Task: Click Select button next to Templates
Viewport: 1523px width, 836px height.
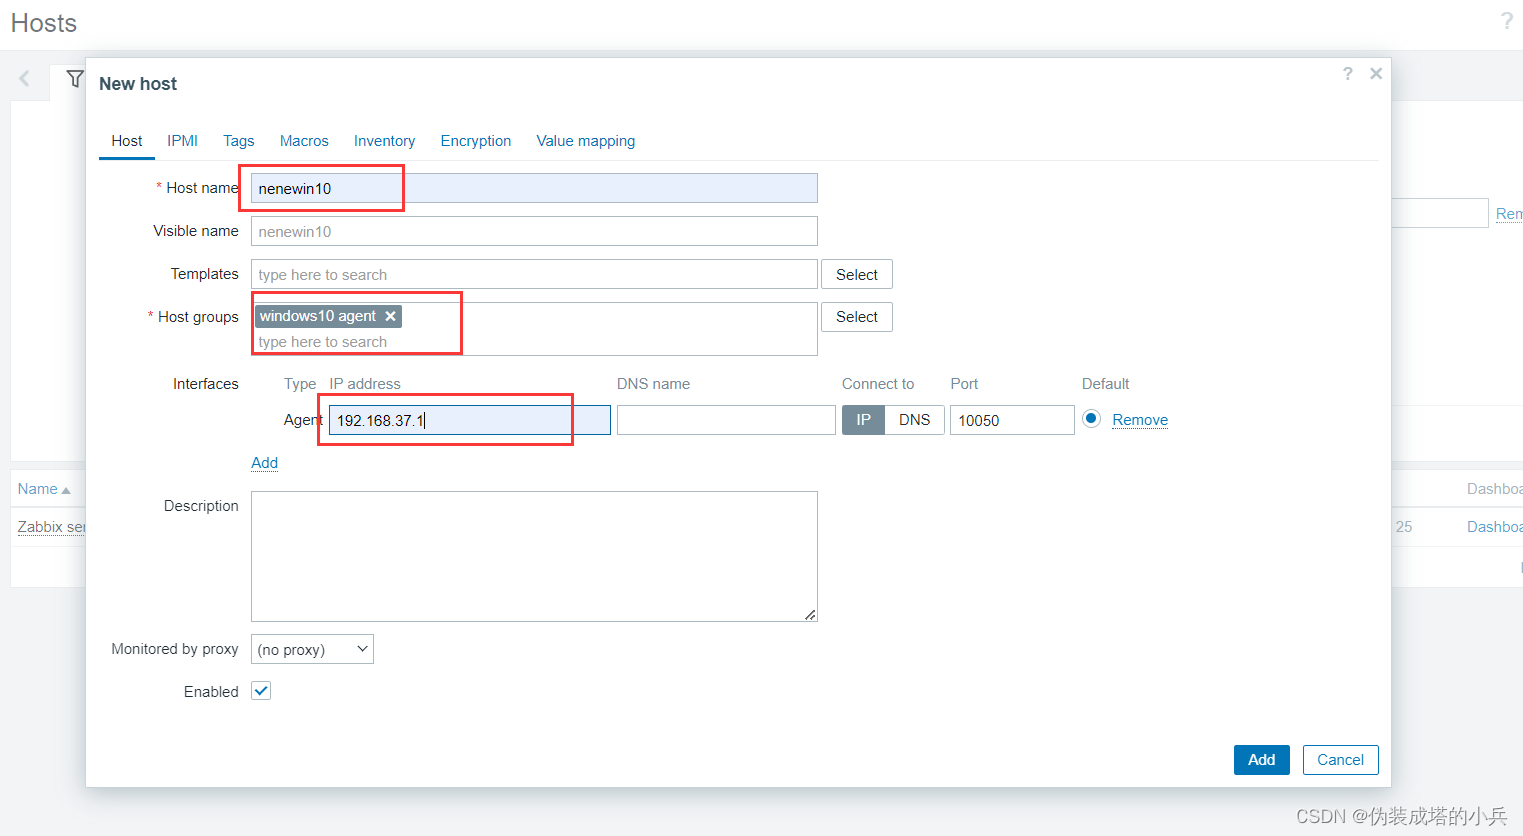Action: (857, 275)
